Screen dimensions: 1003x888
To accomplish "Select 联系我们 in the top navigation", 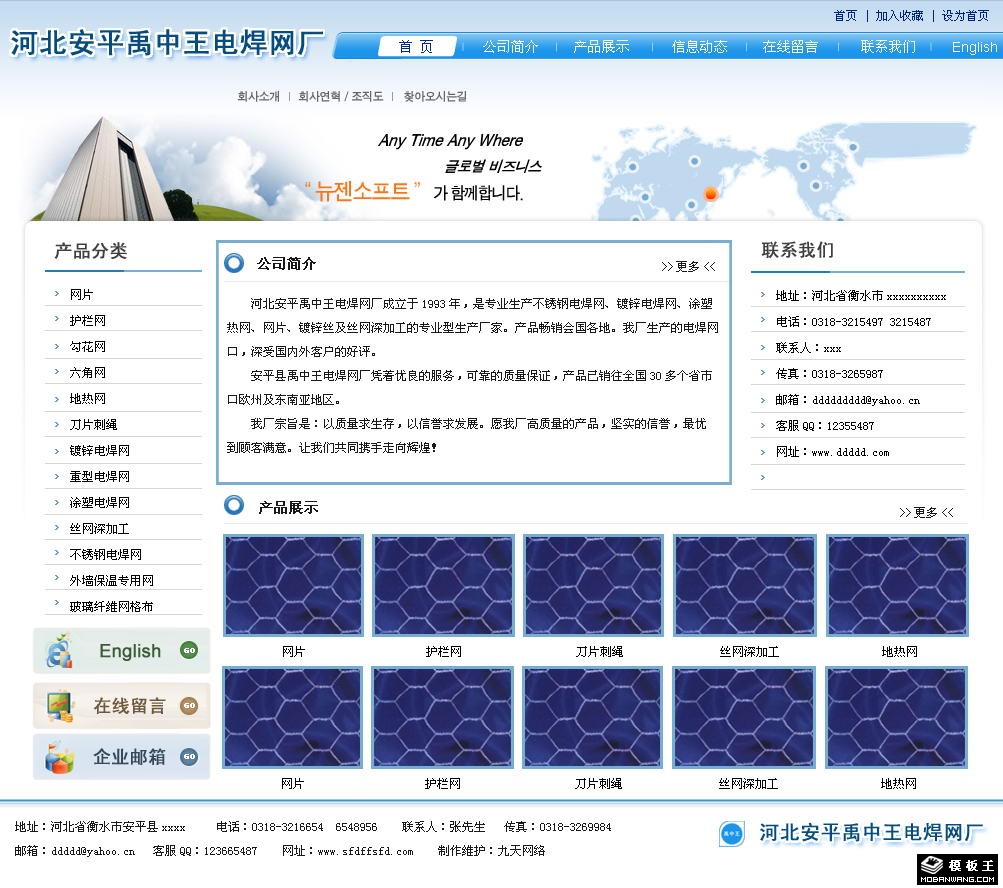I will pos(888,47).
